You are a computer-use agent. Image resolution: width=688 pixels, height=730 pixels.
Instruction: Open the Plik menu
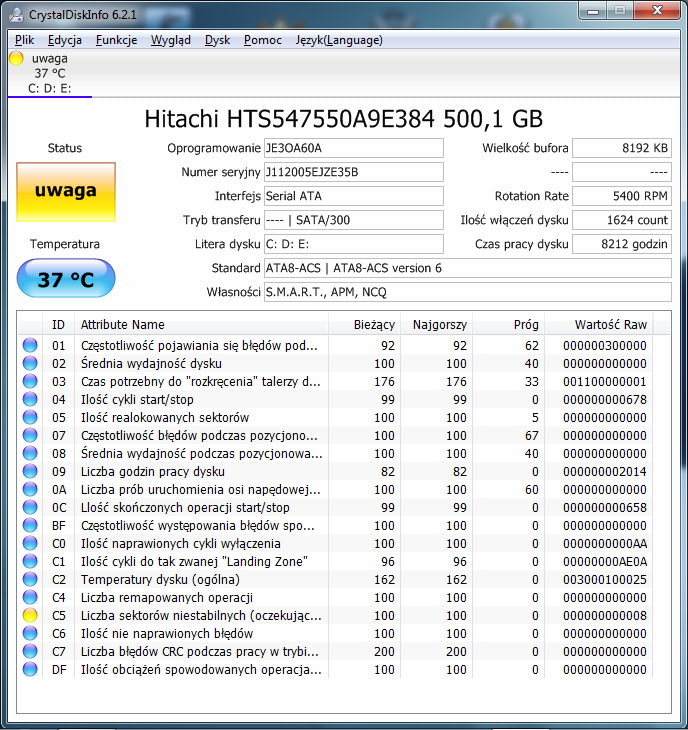click(24, 40)
